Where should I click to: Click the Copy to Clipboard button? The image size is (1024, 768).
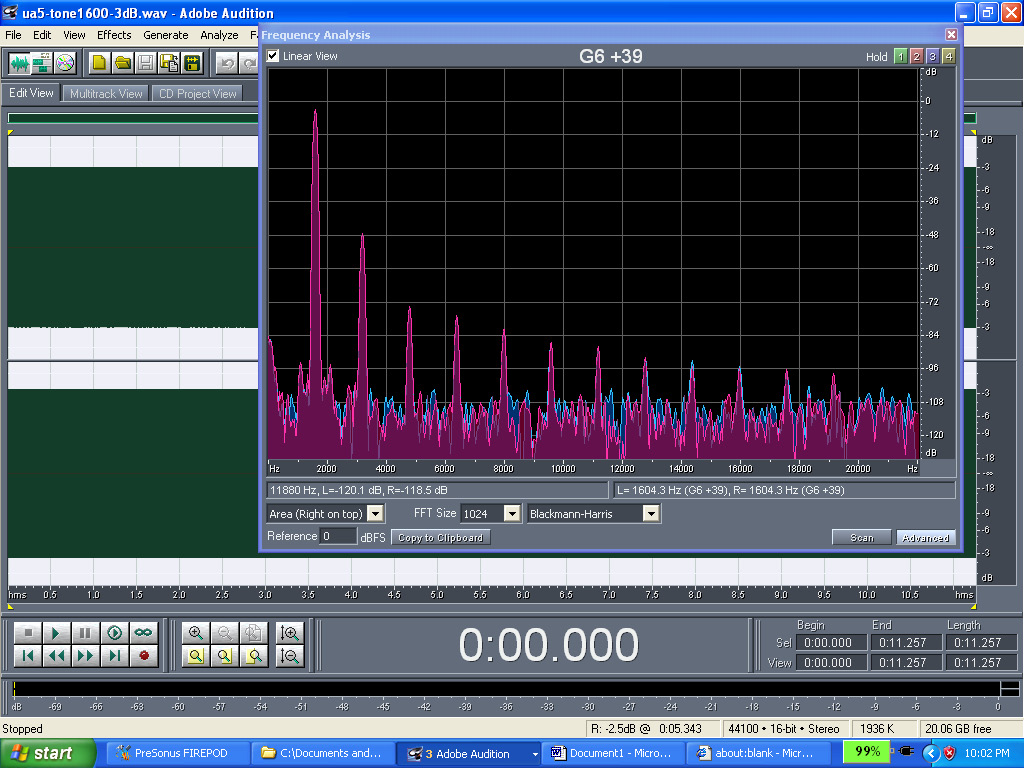[x=440, y=538]
